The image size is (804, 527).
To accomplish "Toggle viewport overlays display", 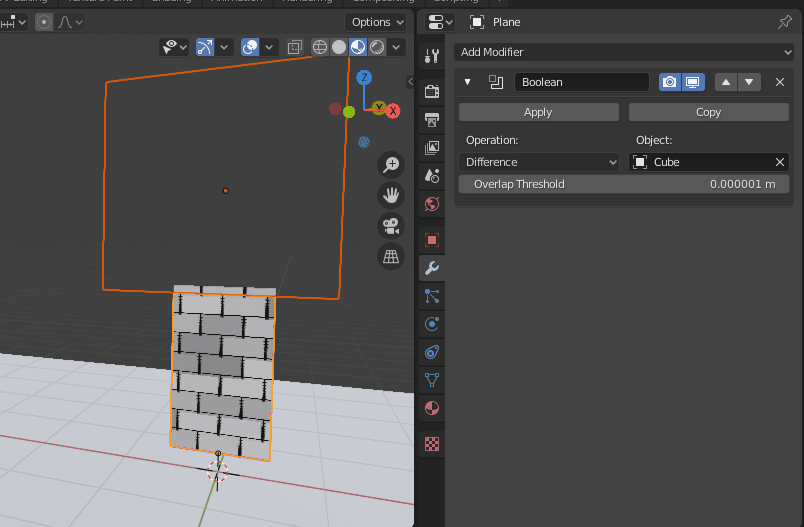I will 250,47.
